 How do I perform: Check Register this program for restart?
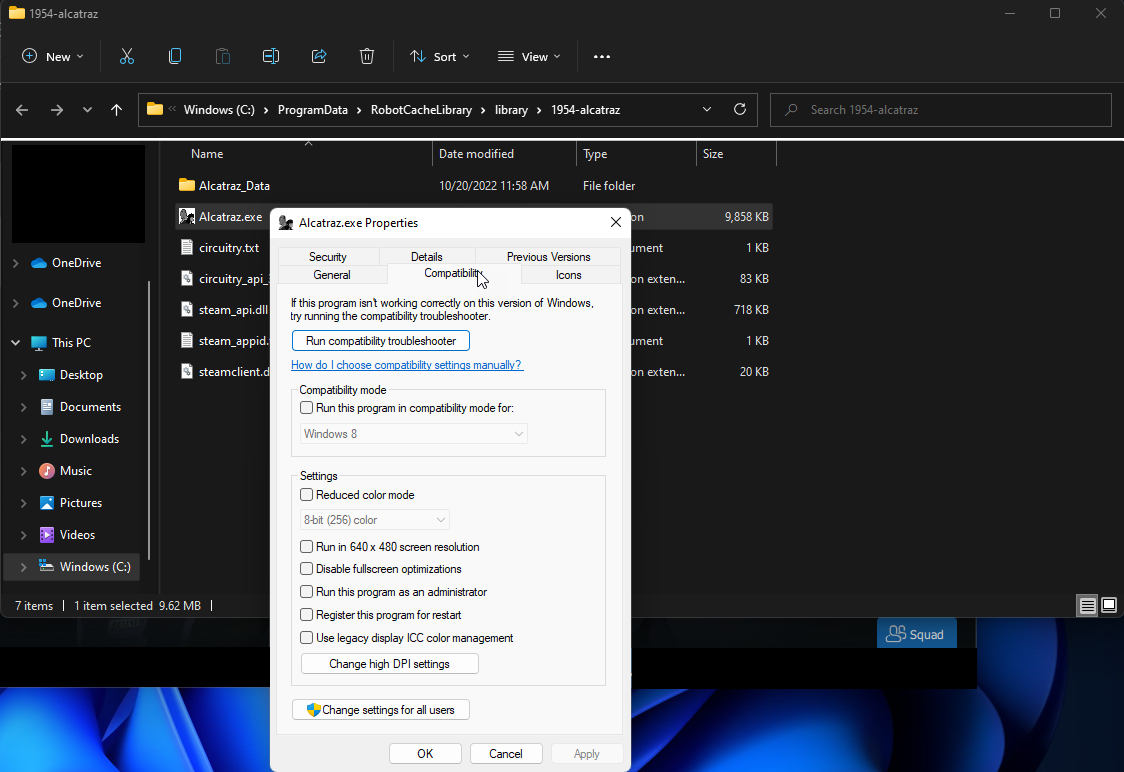[x=307, y=615]
